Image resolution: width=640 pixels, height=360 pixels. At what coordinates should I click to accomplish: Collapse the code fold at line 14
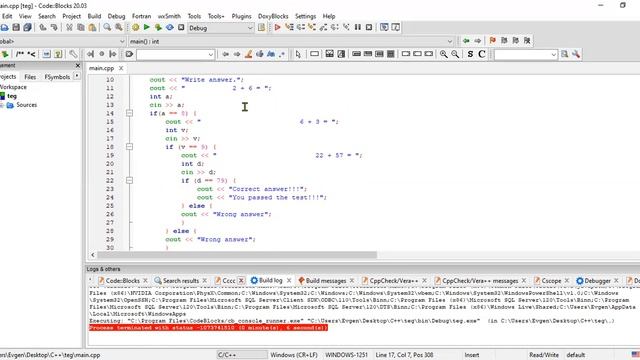tap(129, 113)
